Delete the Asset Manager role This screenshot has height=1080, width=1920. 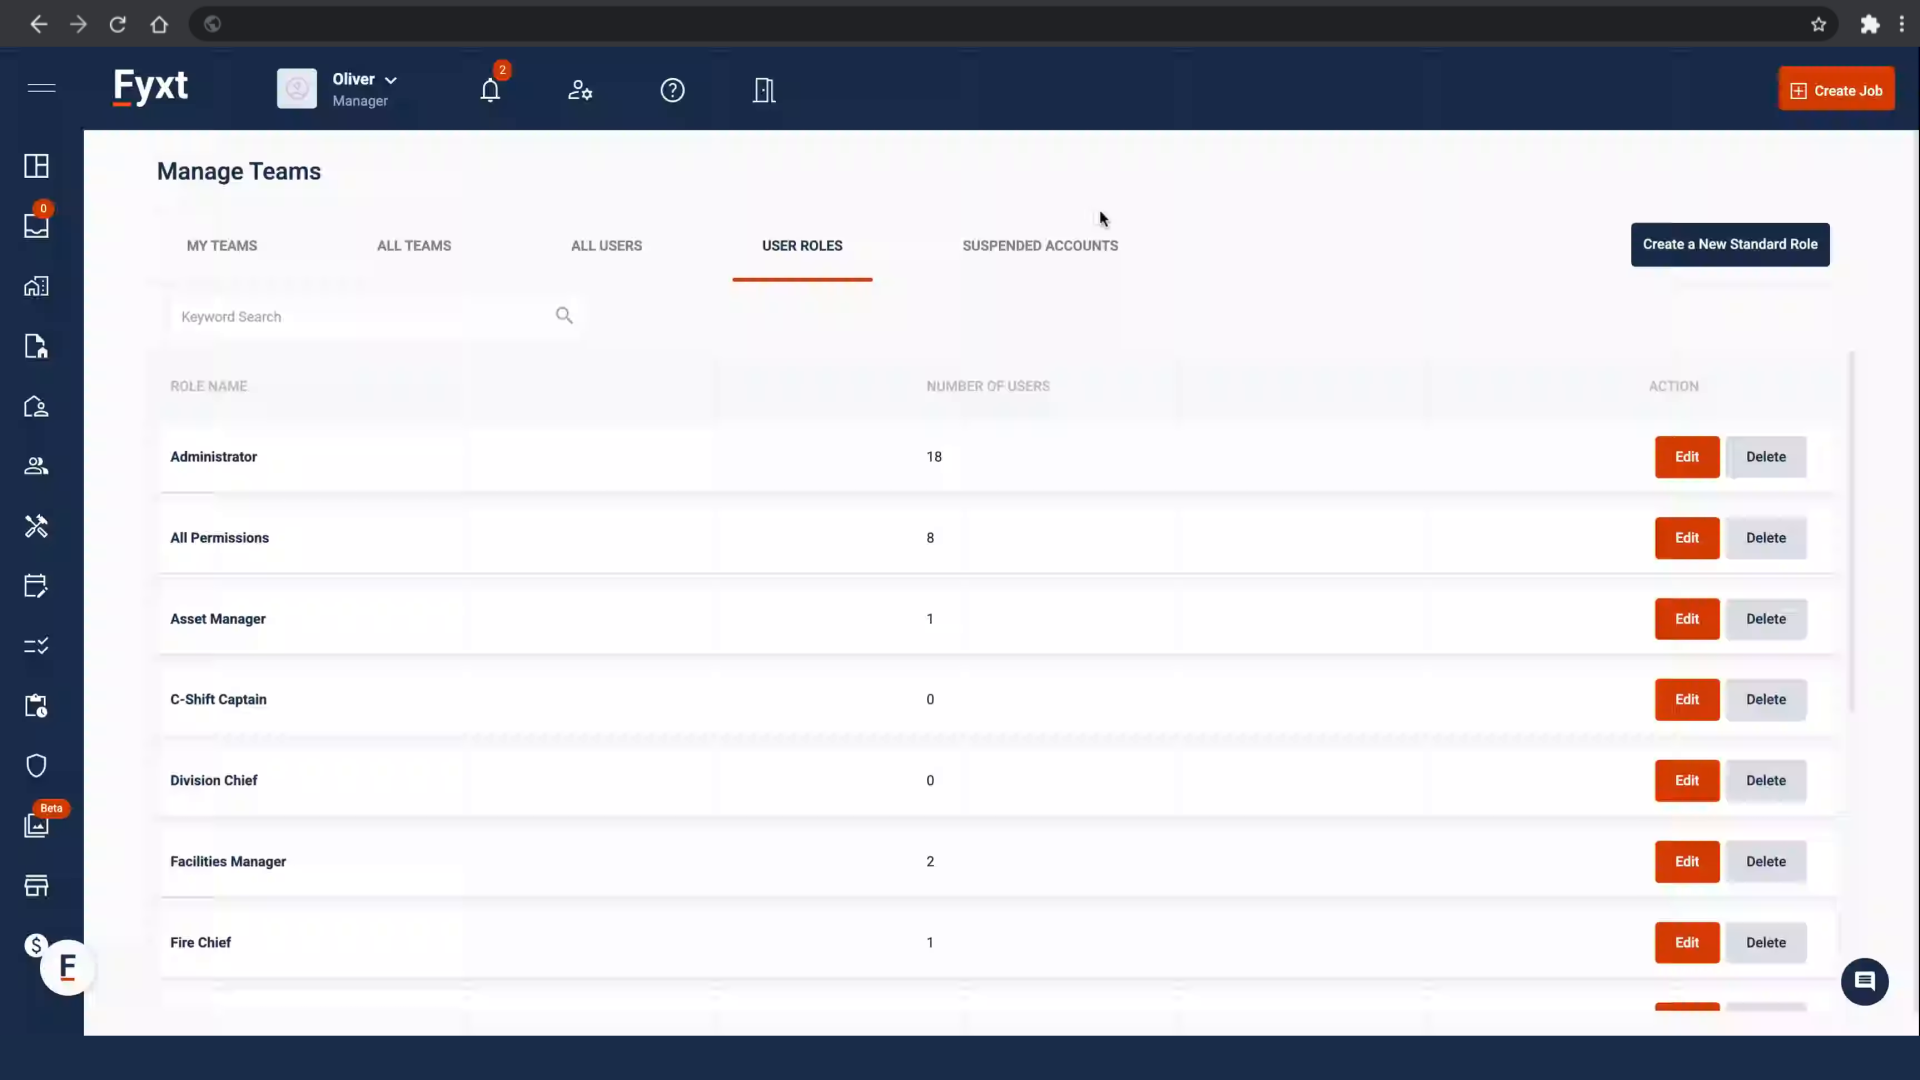click(x=1766, y=619)
